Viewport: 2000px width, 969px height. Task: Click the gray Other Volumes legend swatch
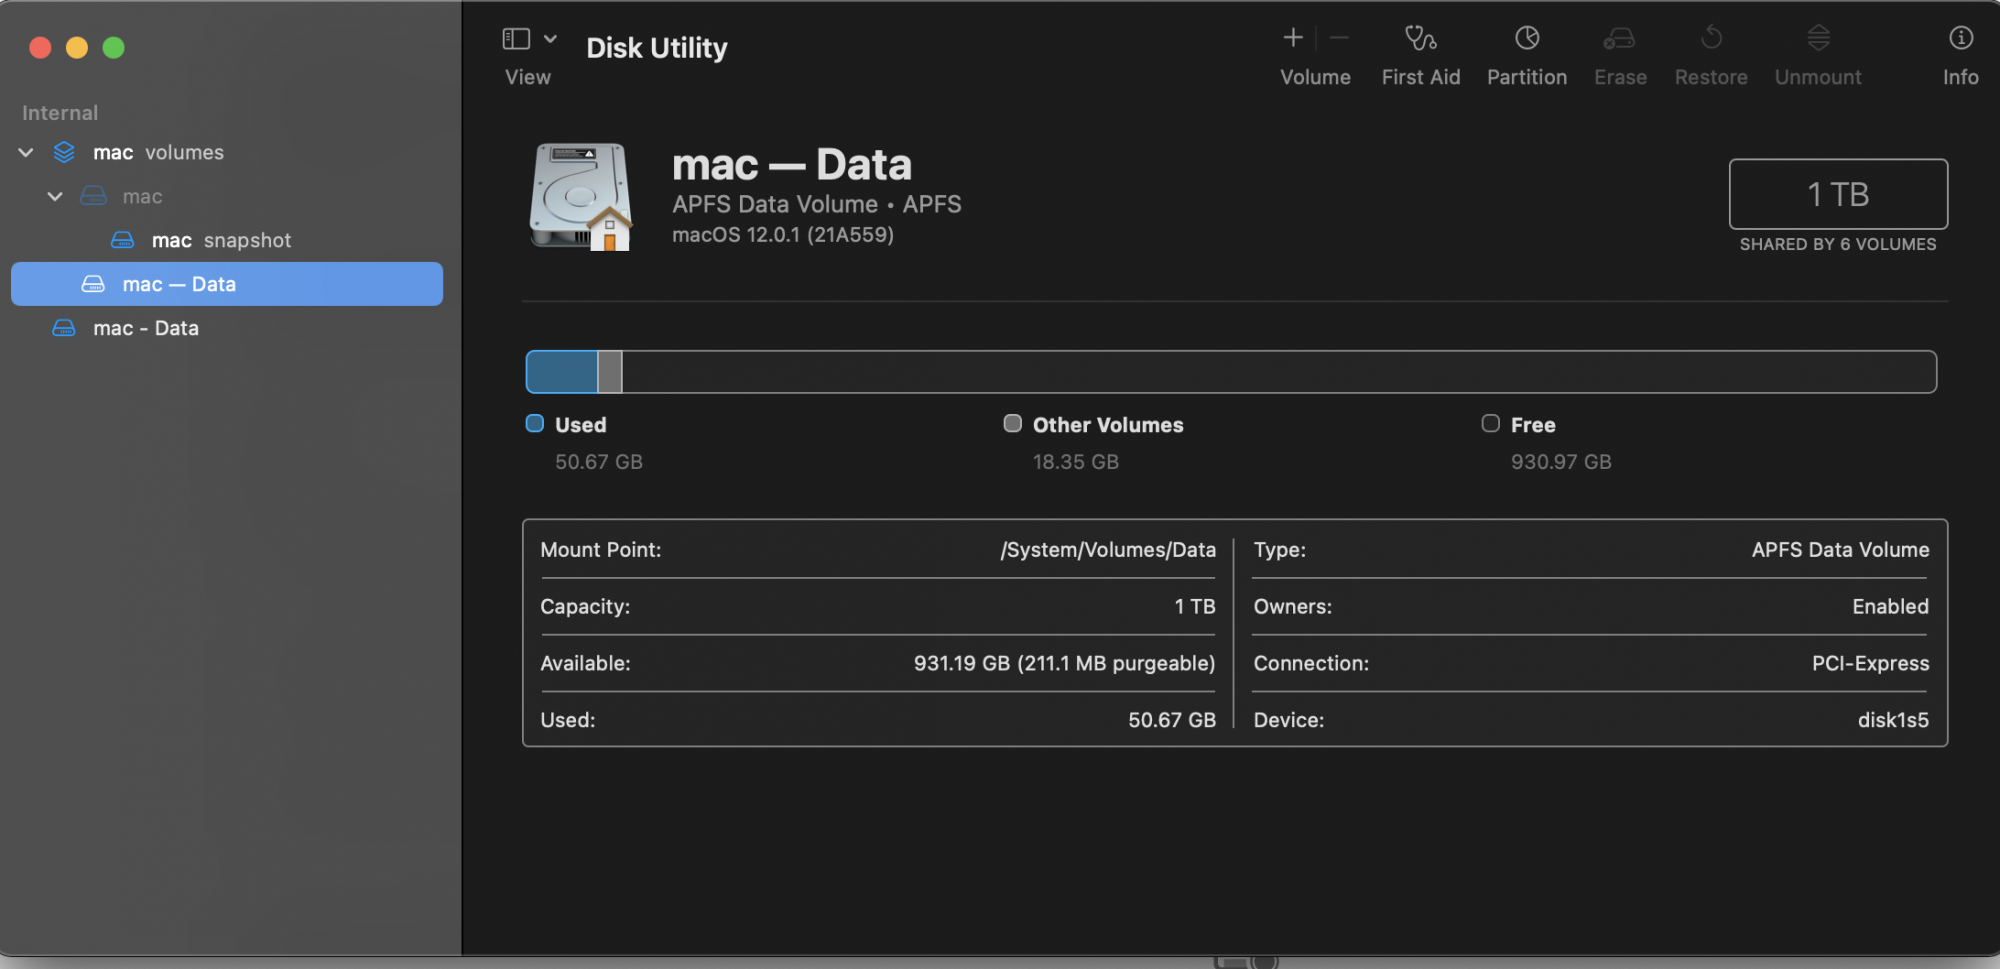point(1013,424)
